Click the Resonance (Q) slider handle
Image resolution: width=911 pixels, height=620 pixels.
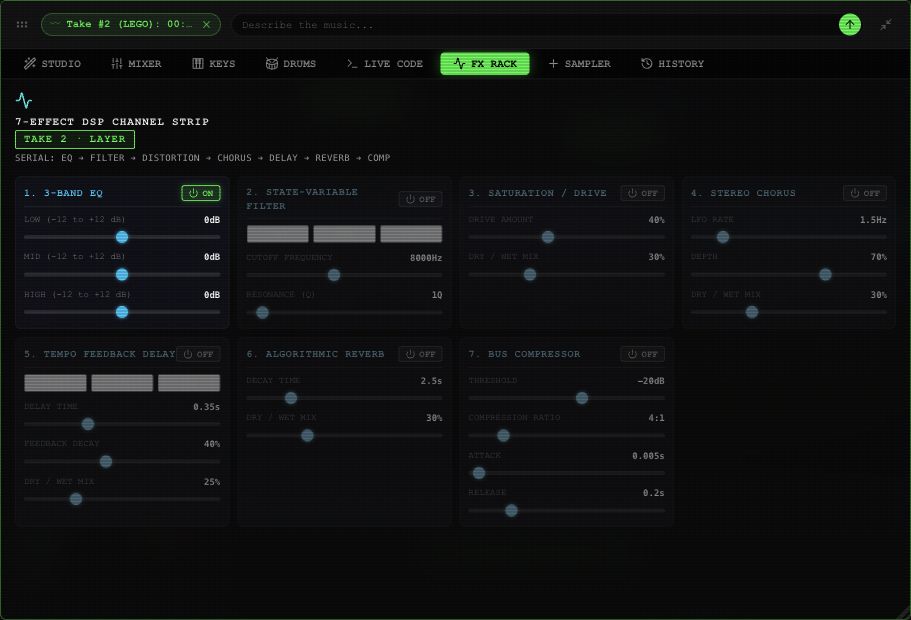tap(263, 313)
